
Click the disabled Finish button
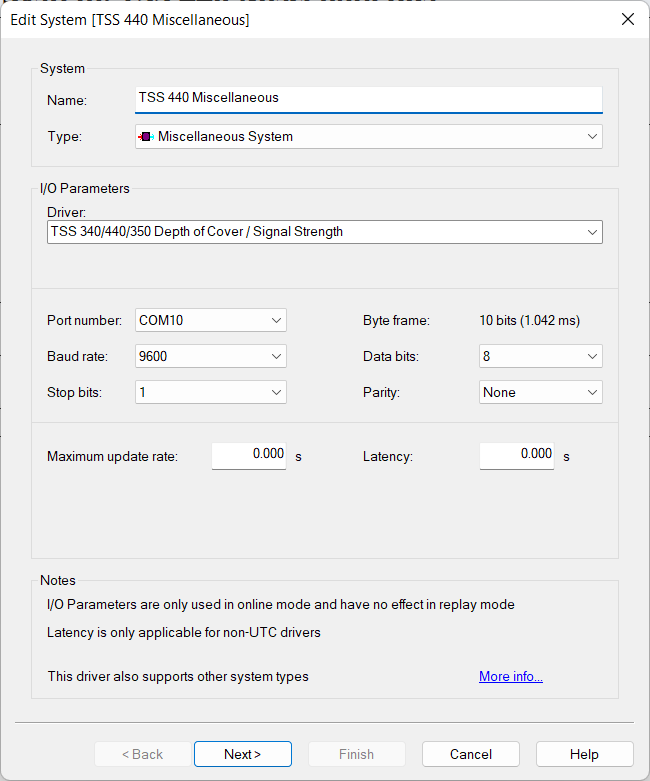click(x=356, y=754)
